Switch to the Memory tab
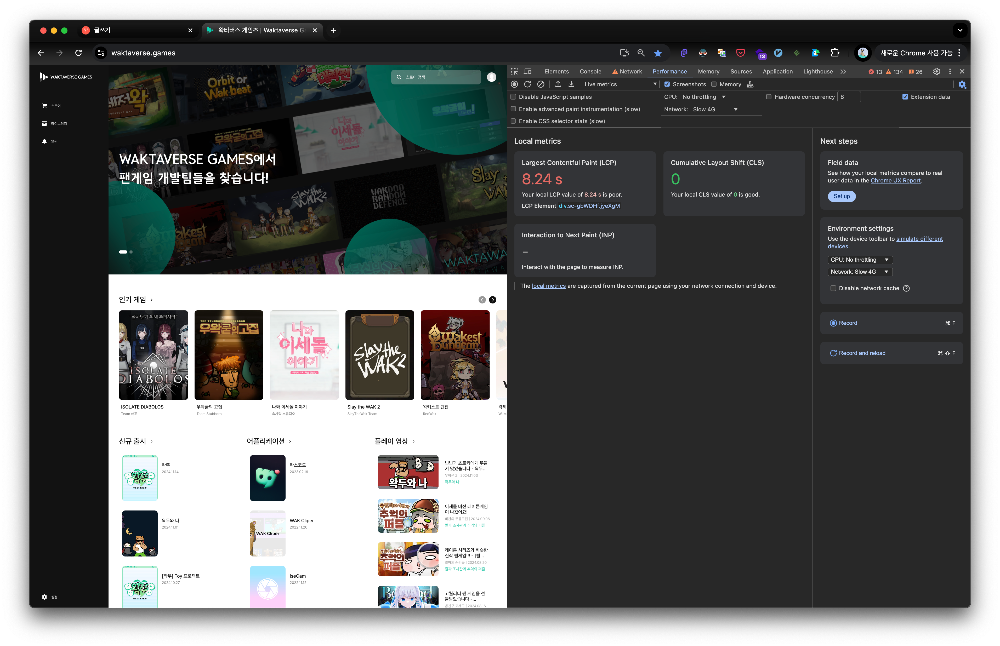Viewport: 1000px width, 646px height. click(x=709, y=71)
